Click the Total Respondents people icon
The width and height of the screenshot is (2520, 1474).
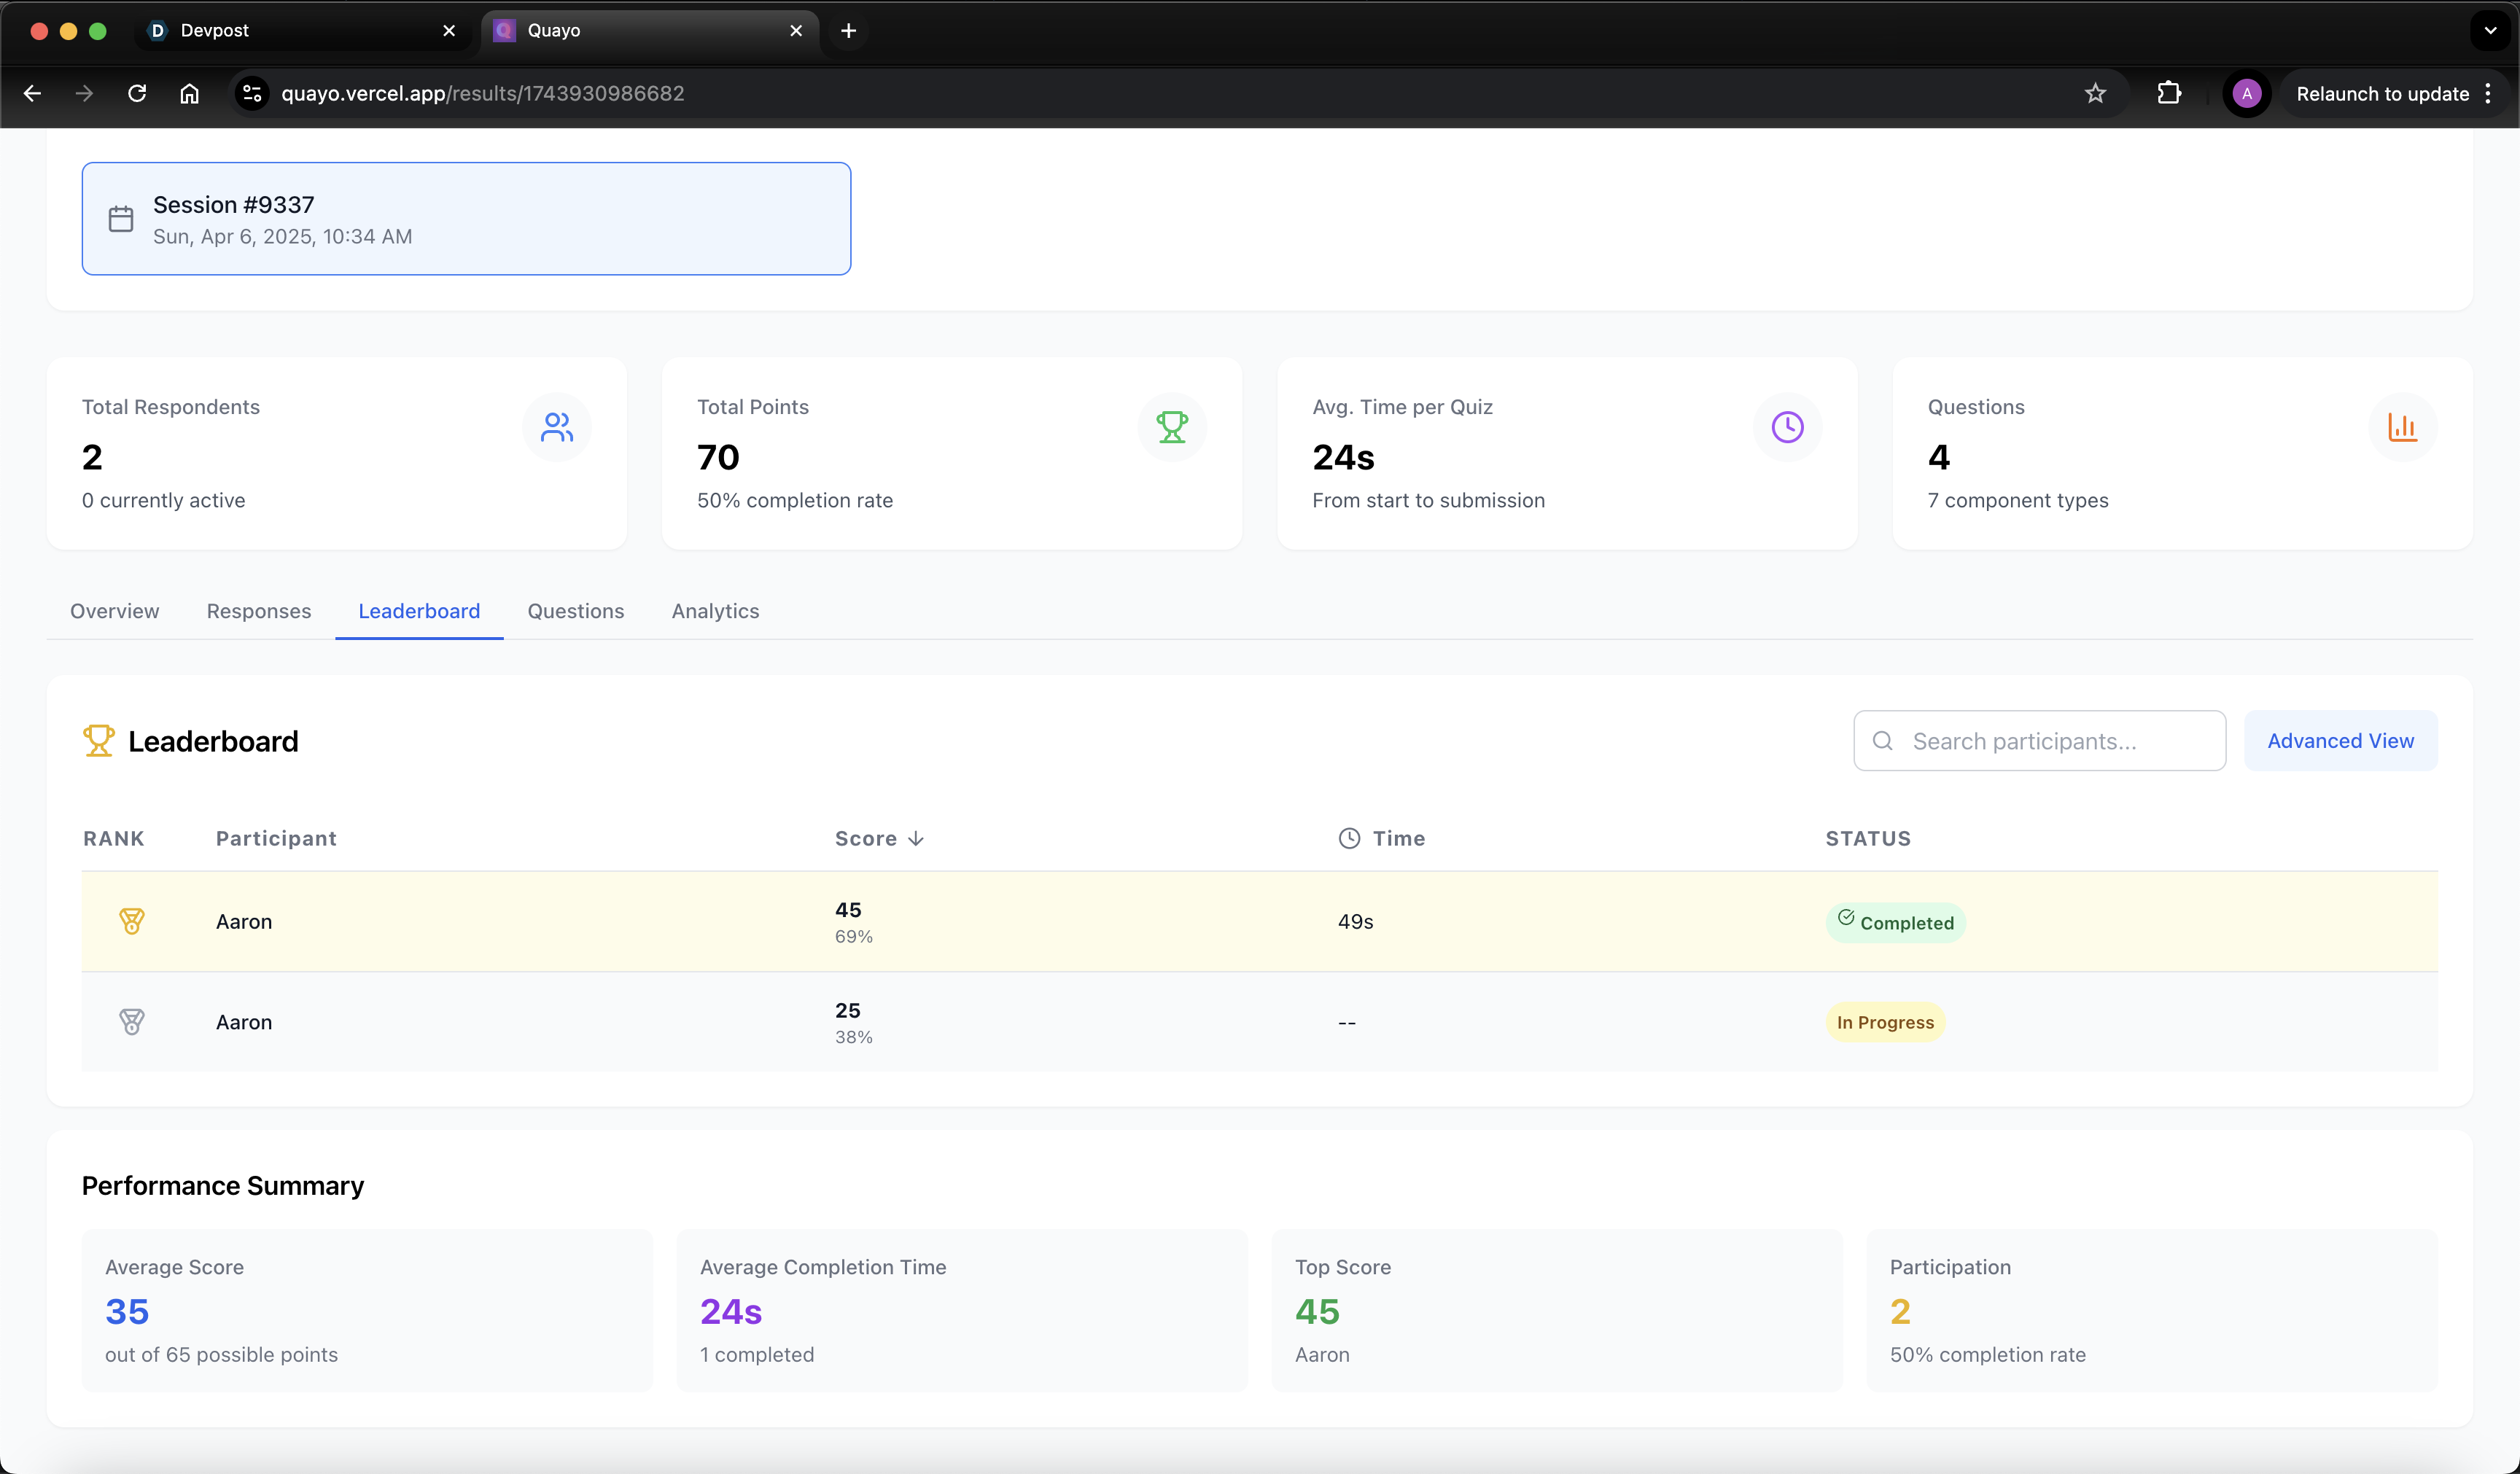pos(556,427)
